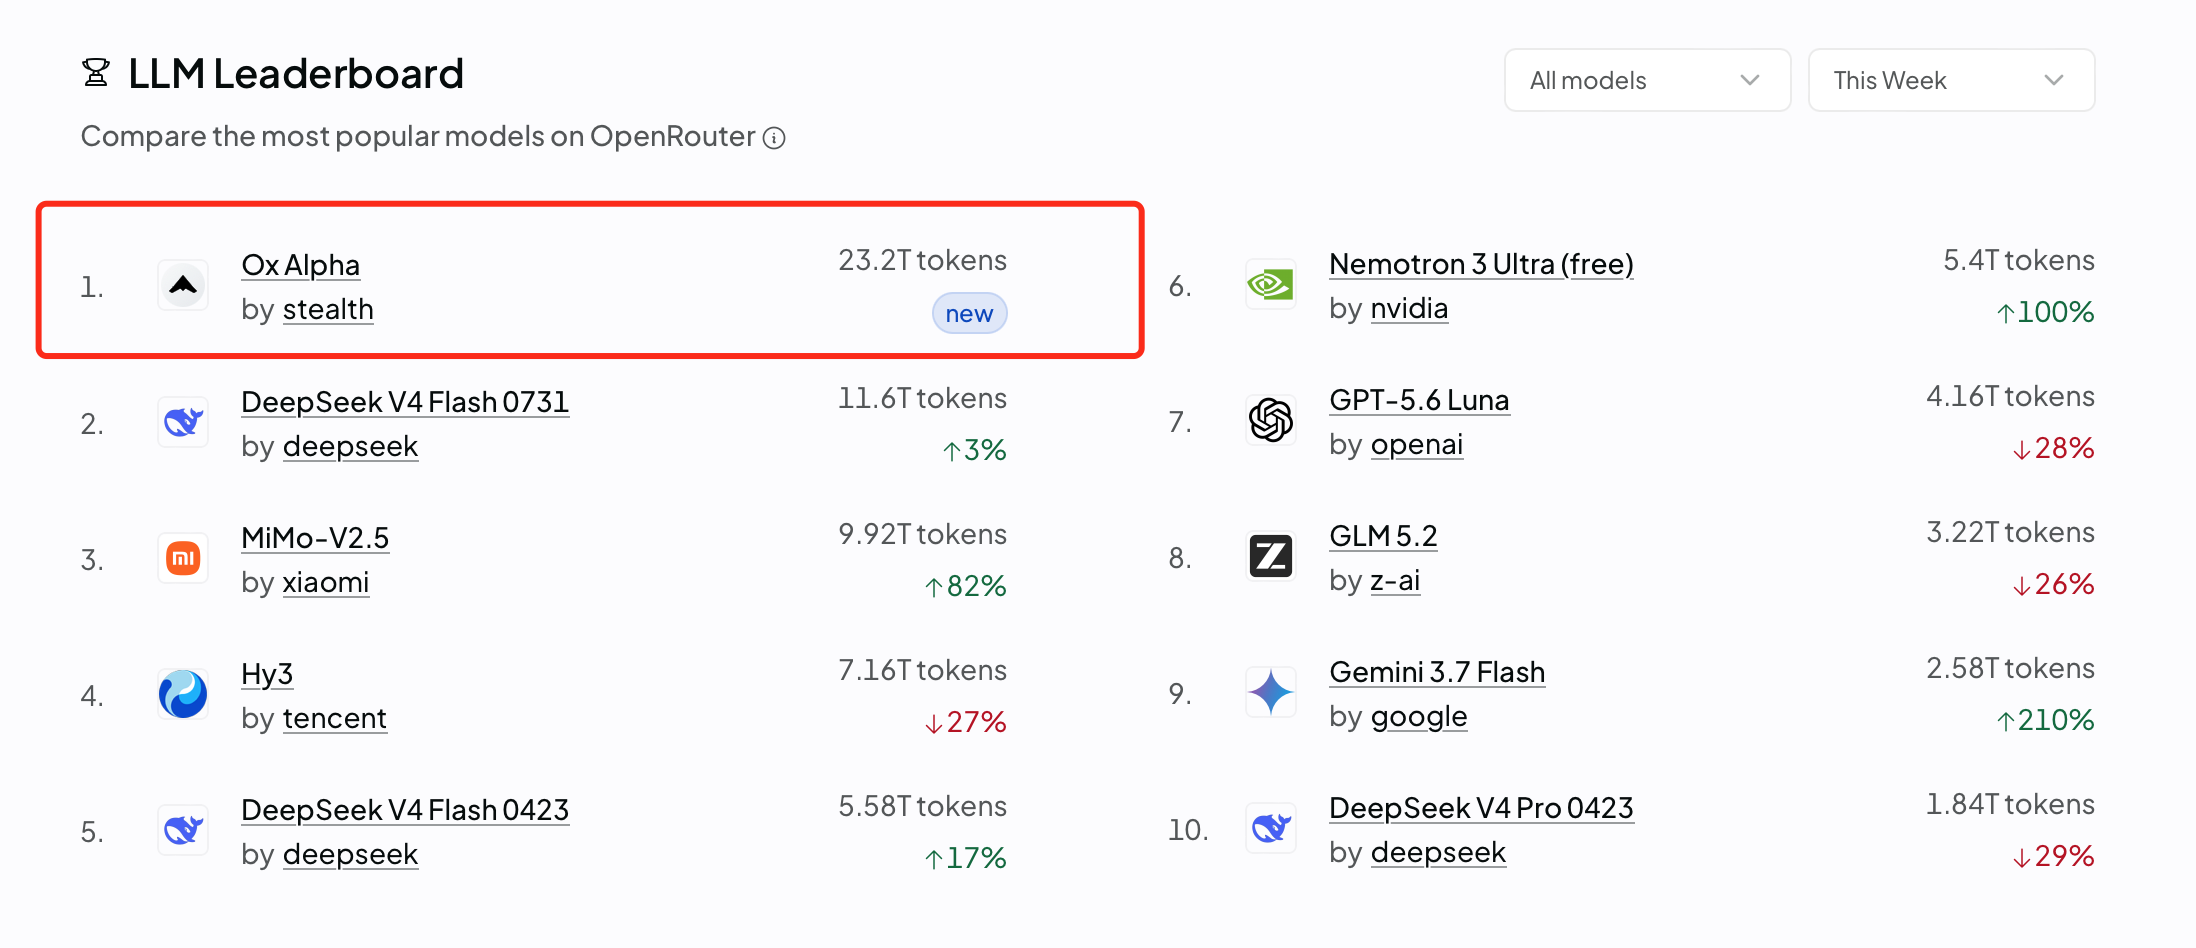
Task: Click the info icon next to OpenRouter description
Action: point(774,138)
